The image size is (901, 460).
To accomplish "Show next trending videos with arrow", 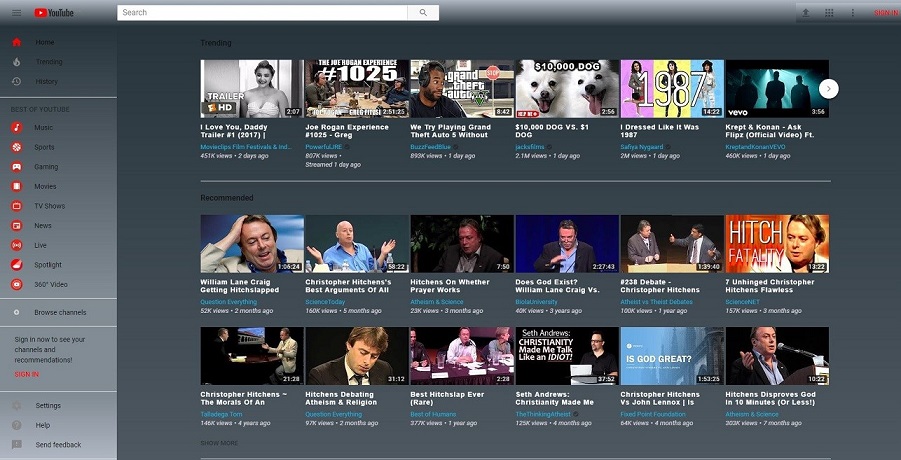I will click(829, 88).
